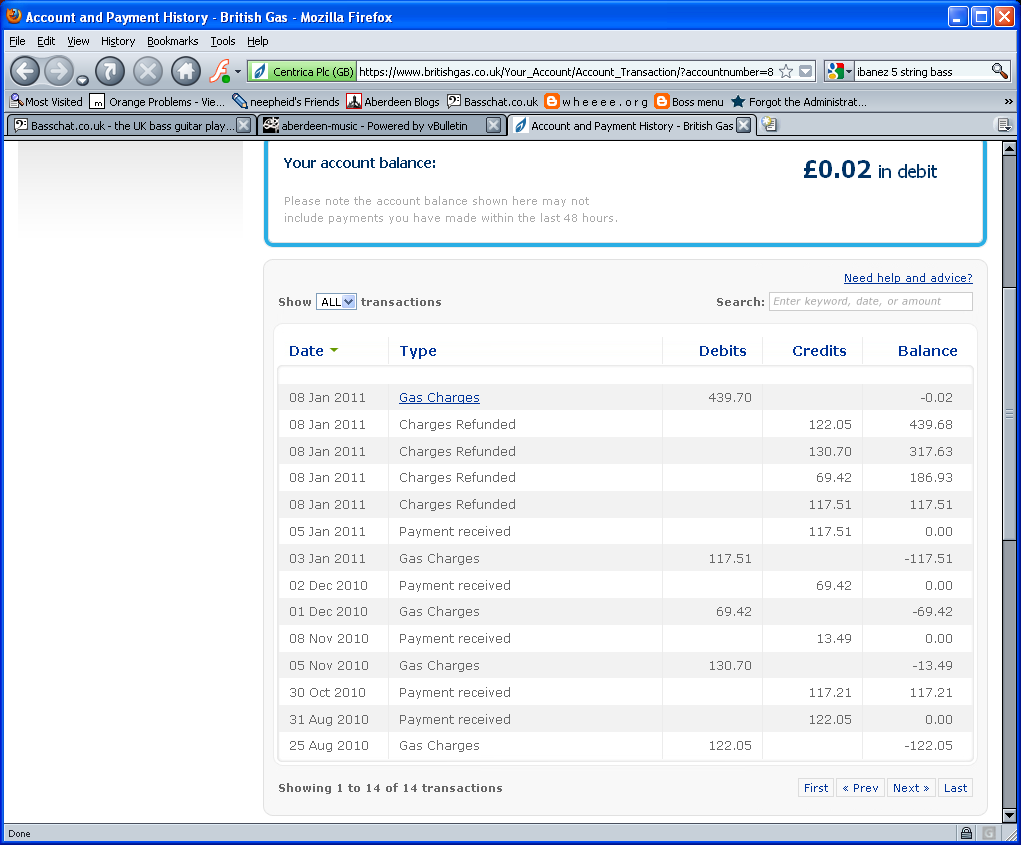
Task: Go to the Last page of transactions
Action: pos(955,788)
